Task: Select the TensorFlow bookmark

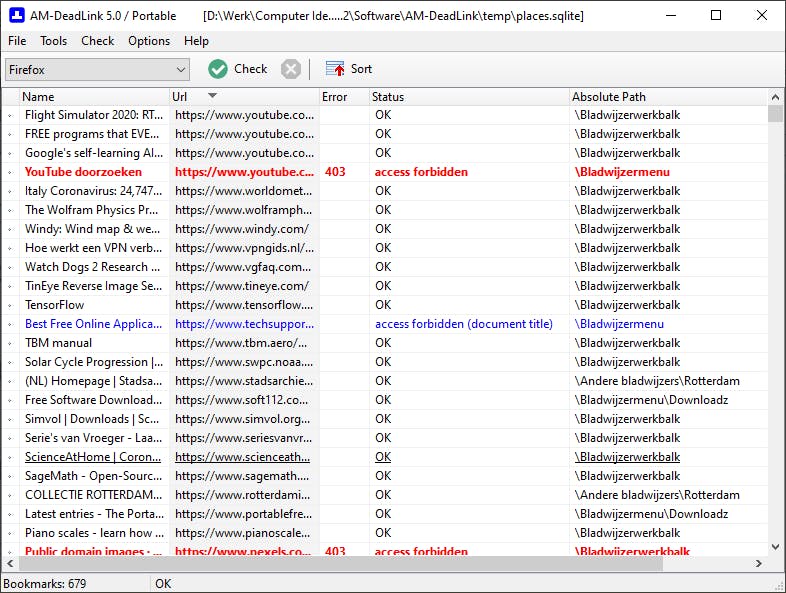Action: pyautogui.click(x=55, y=305)
